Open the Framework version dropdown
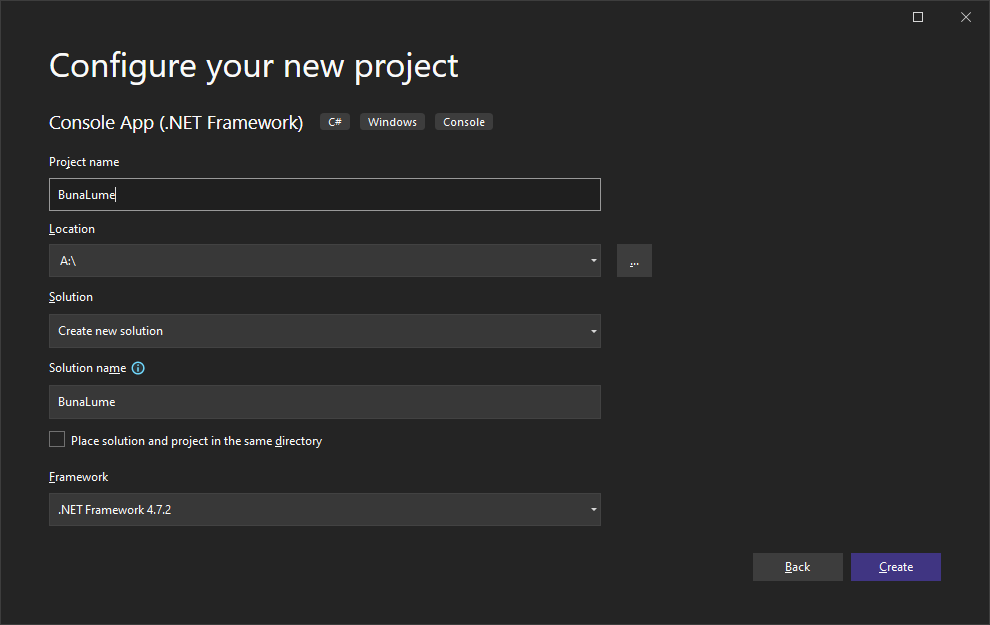The width and height of the screenshot is (990, 625). point(324,509)
